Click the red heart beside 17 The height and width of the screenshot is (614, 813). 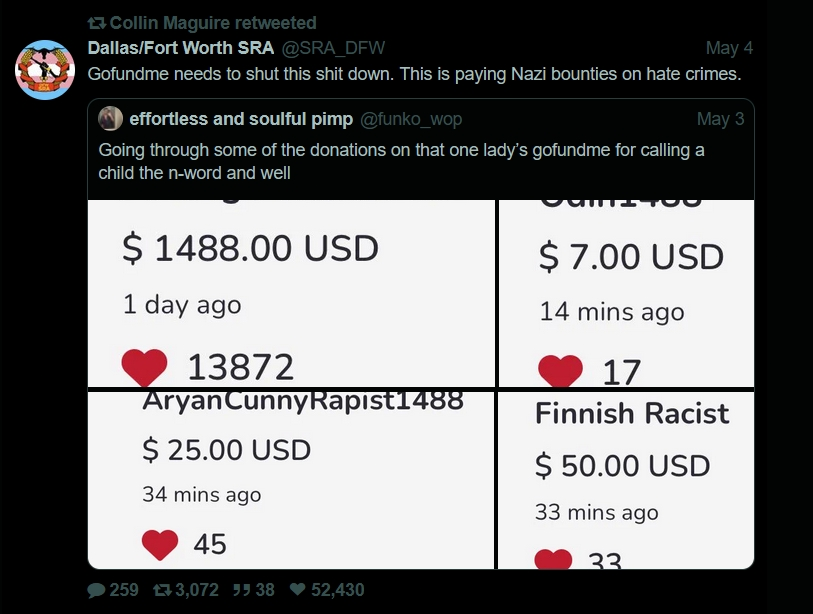coord(560,372)
